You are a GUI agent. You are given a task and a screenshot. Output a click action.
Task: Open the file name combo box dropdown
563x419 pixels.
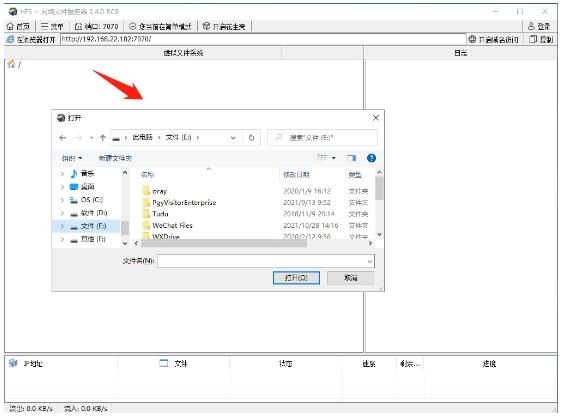370,261
